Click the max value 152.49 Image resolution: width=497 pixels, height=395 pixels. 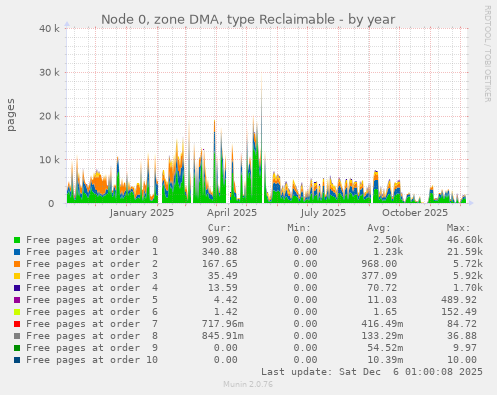pos(459,312)
